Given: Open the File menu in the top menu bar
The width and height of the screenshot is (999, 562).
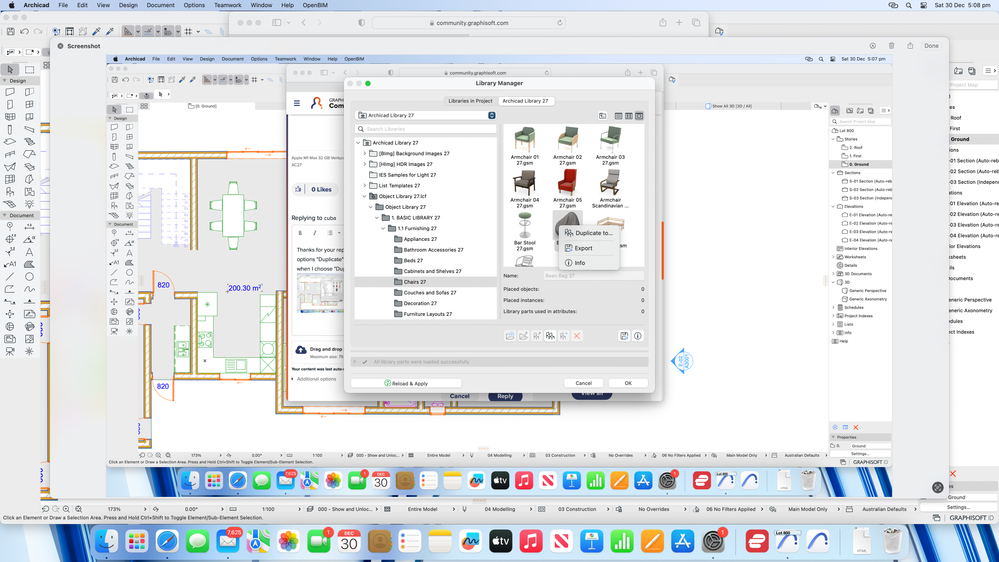Looking at the screenshot, I should pos(63,5).
